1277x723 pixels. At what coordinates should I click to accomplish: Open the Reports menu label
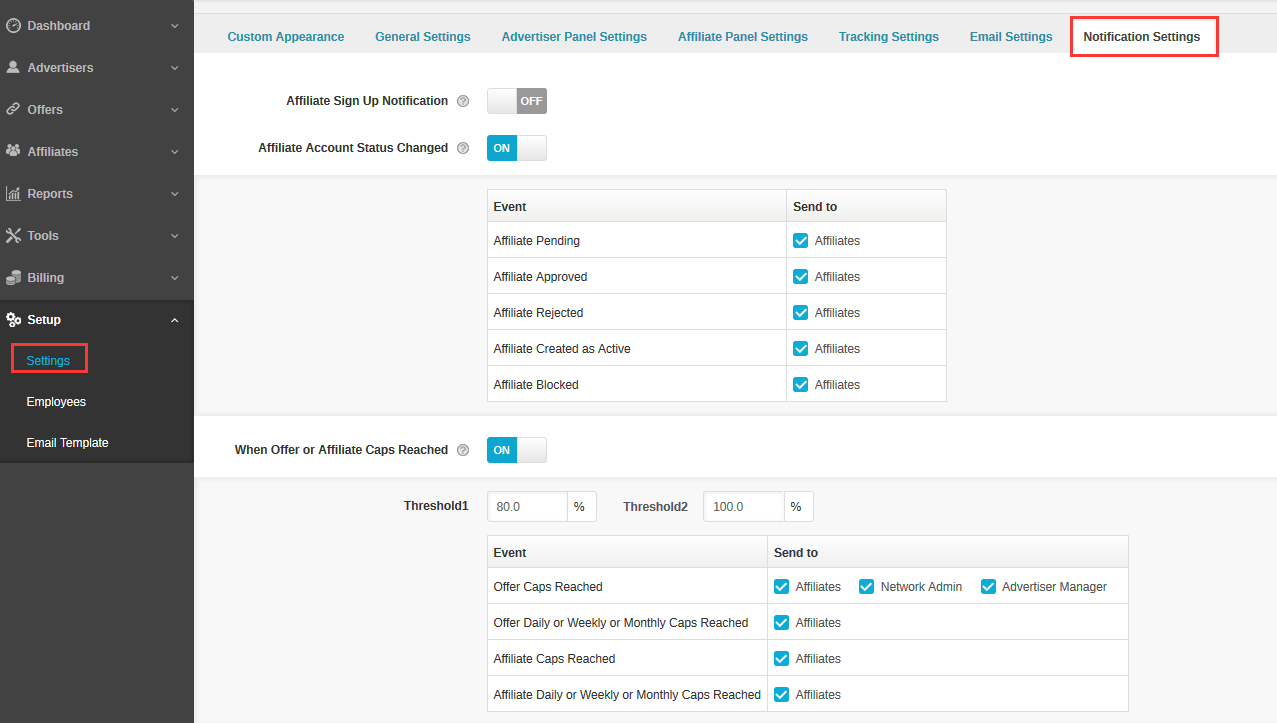[x=50, y=193]
